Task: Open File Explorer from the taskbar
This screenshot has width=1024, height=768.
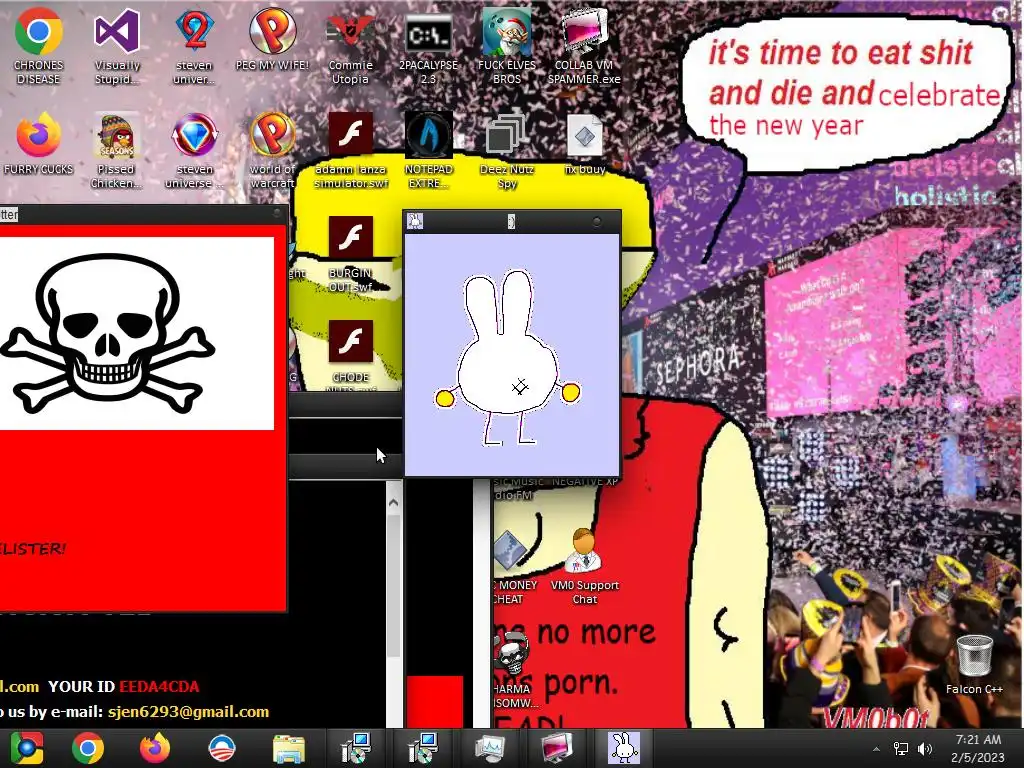Action: [289, 748]
